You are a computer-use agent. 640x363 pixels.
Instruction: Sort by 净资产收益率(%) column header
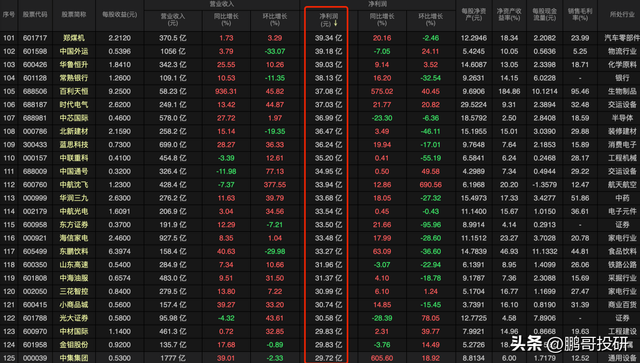(509, 15)
